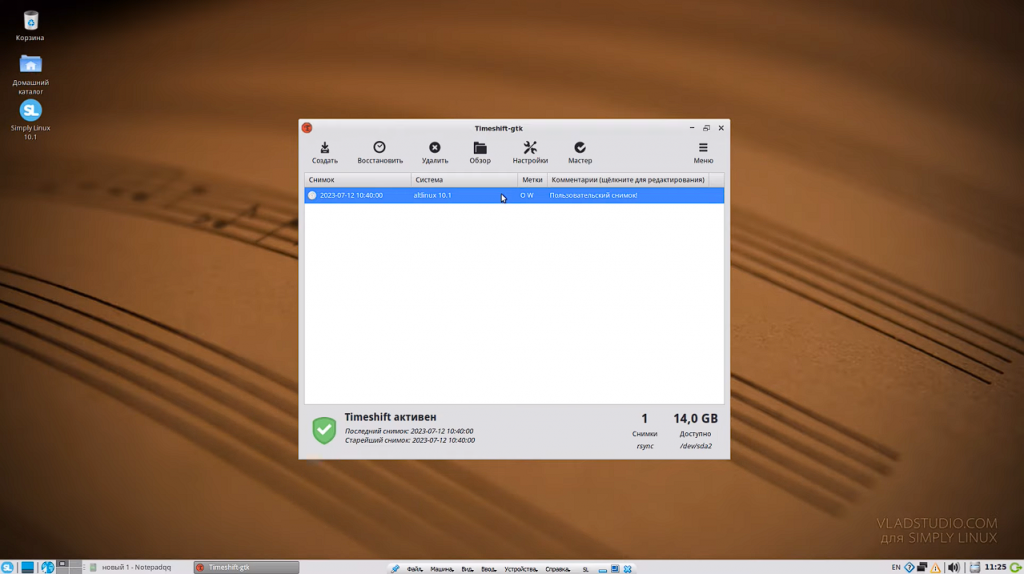This screenshot has width=1024, height=574.
Task: Click the Комментарии column header
Action: pyautogui.click(x=628, y=180)
